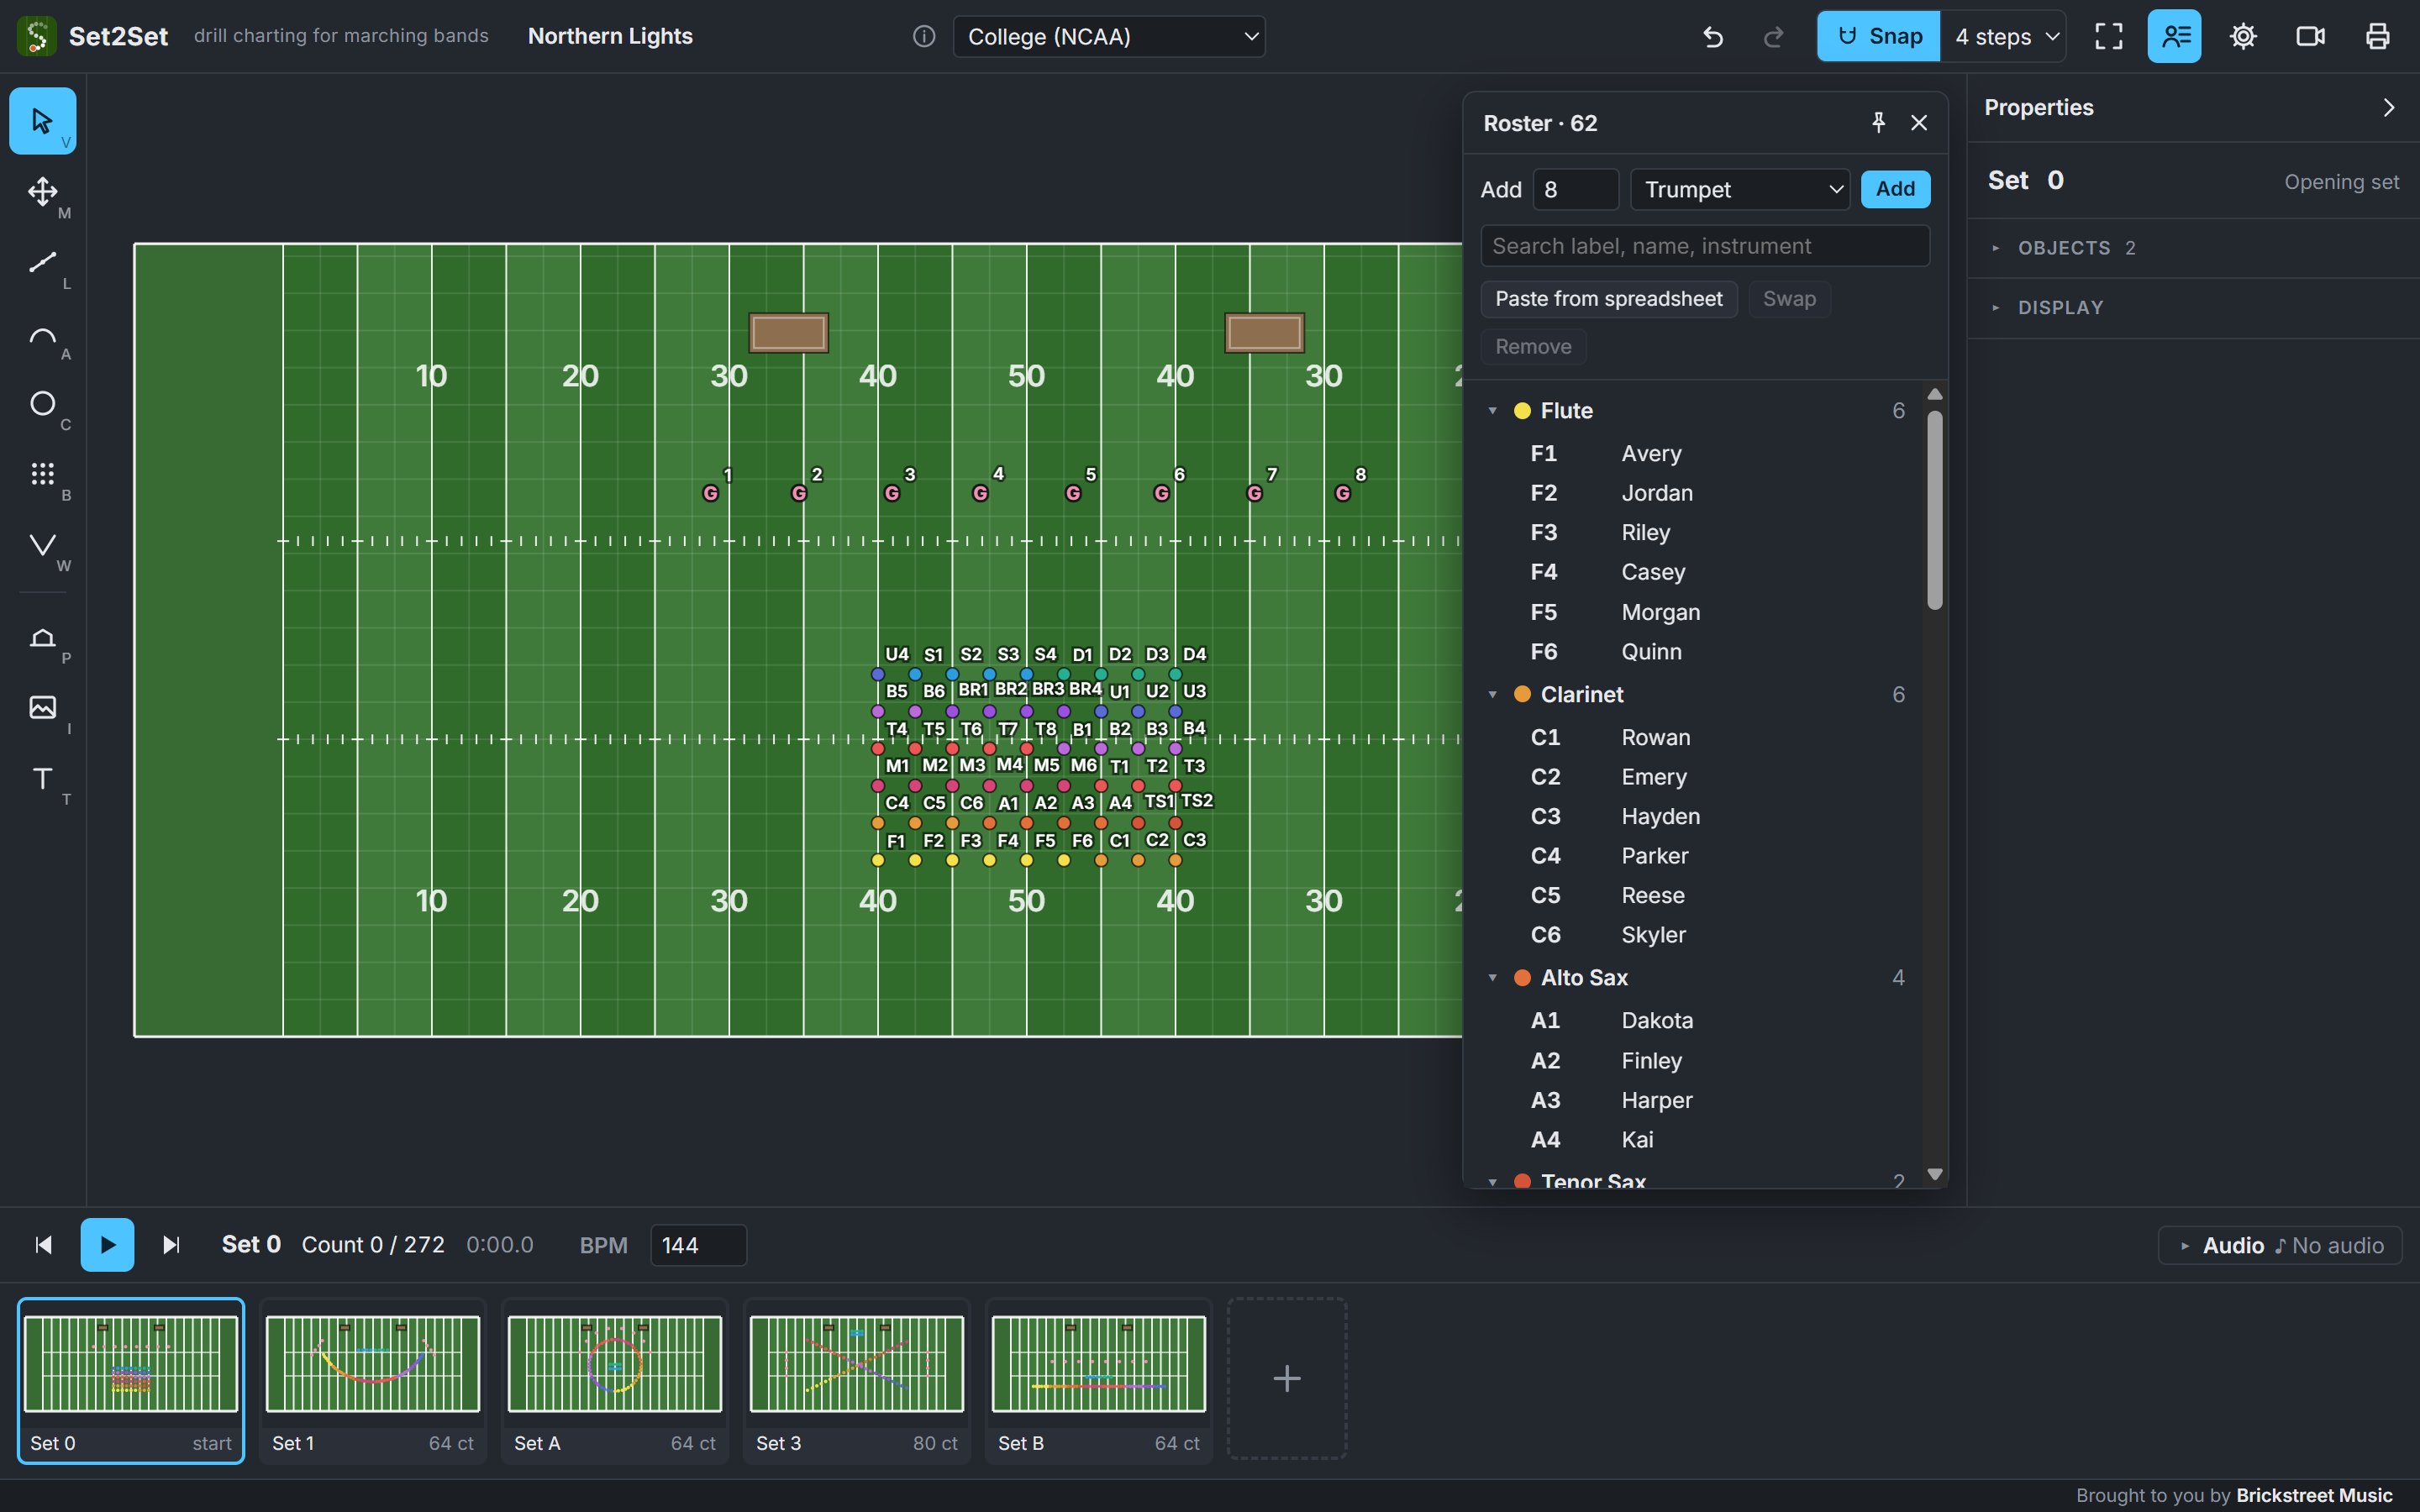The height and width of the screenshot is (1512, 2420).
Task: Expand the Audio section
Action: pos(2280,1246)
